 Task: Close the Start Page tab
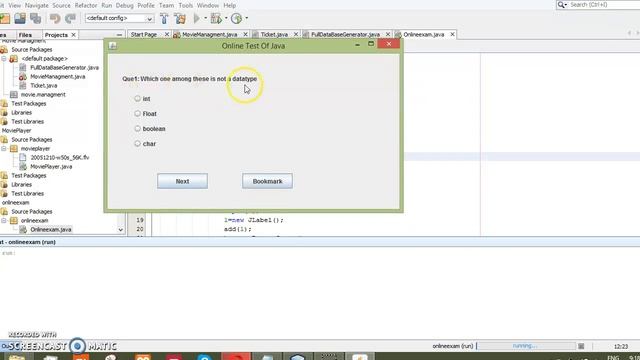(x=167, y=35)
